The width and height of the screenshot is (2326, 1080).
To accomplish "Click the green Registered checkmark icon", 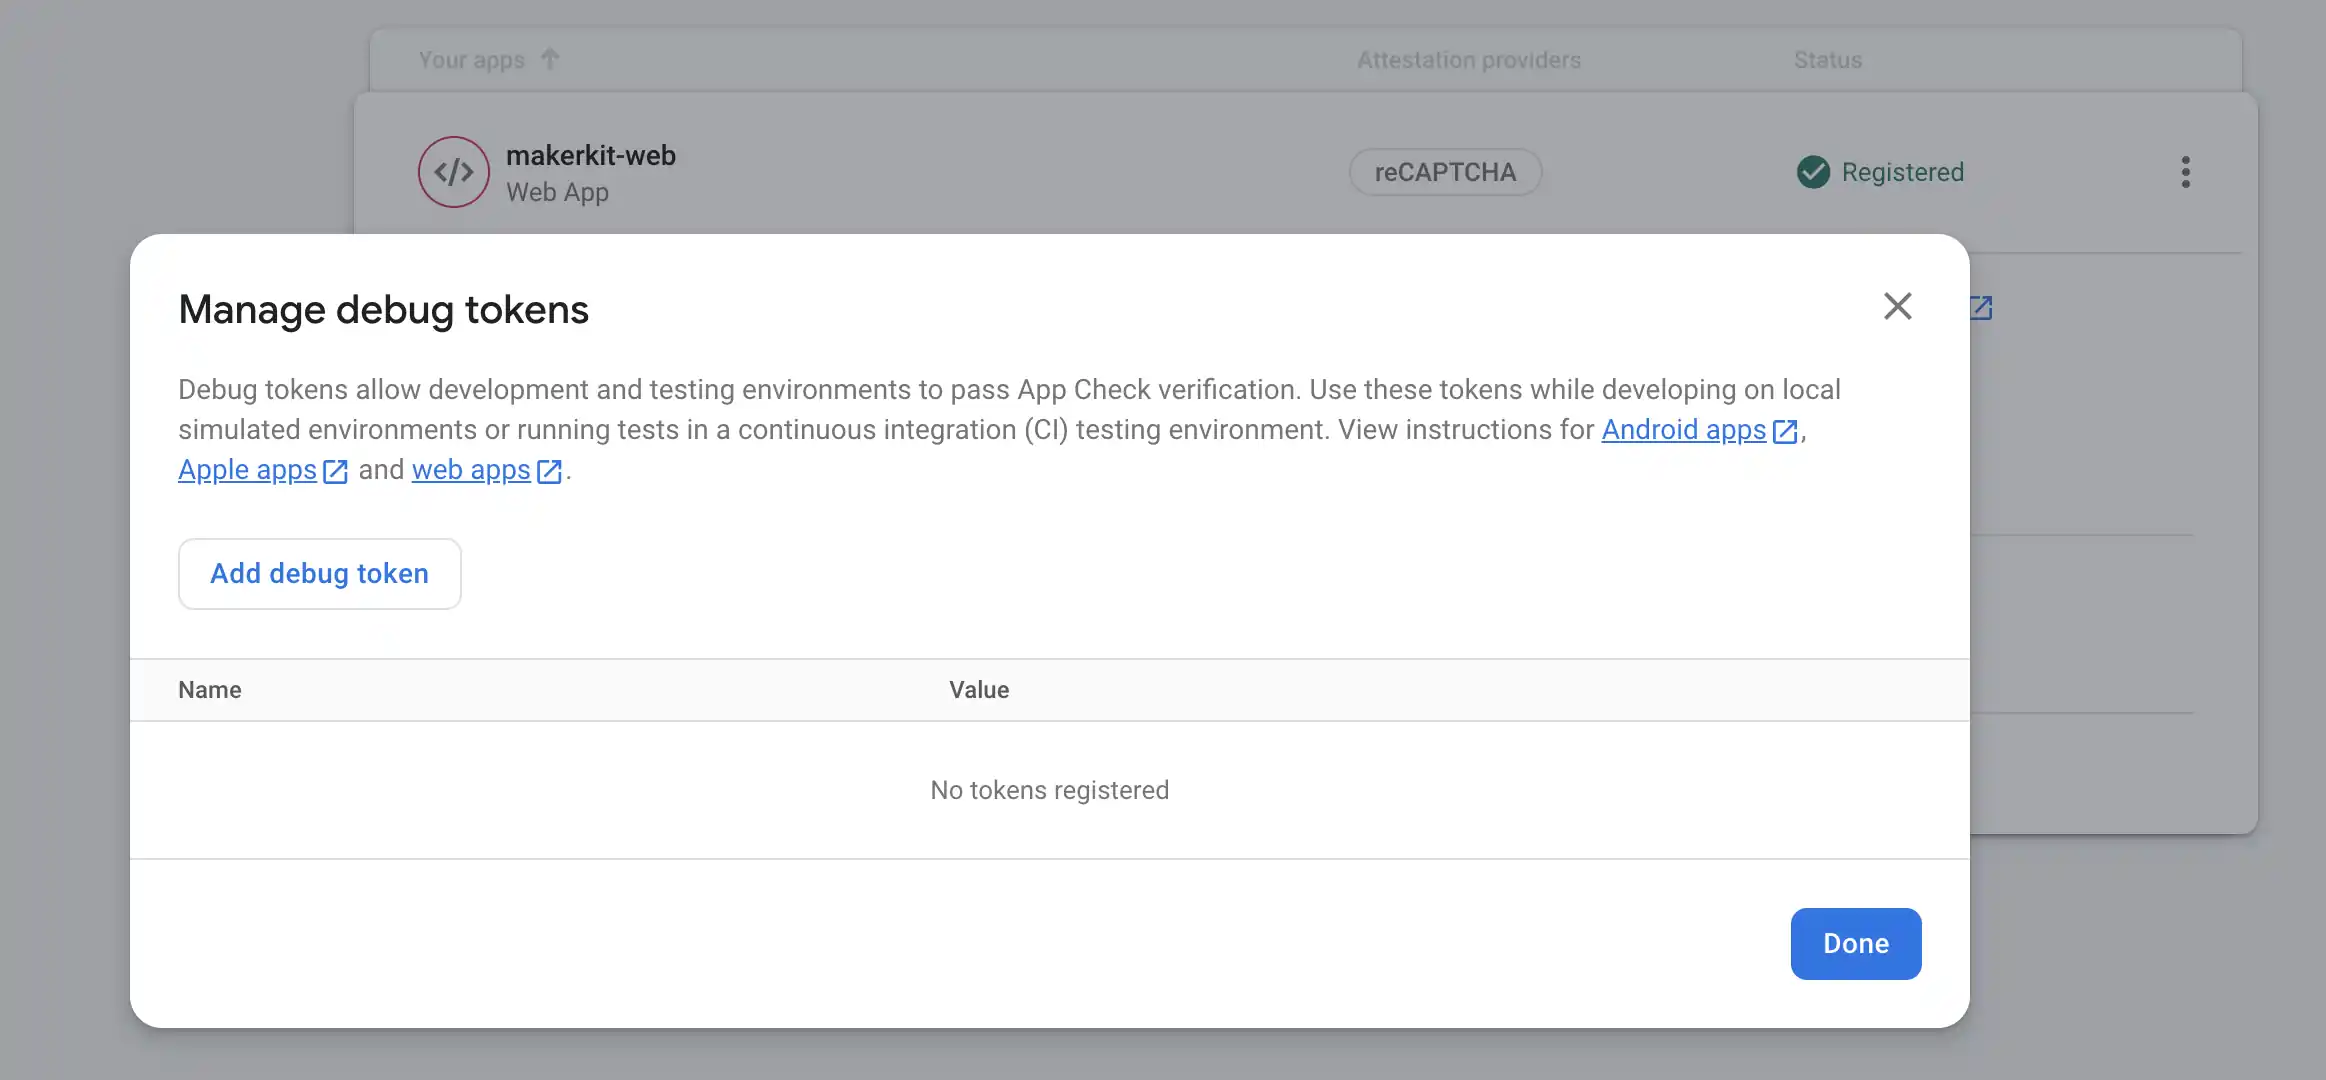I will click(1813, 172).
